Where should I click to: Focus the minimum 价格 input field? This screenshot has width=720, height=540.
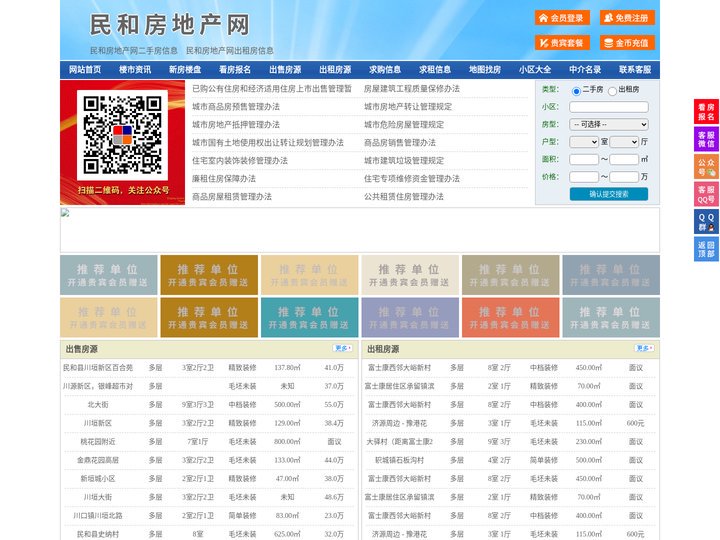tap(584, 177)
